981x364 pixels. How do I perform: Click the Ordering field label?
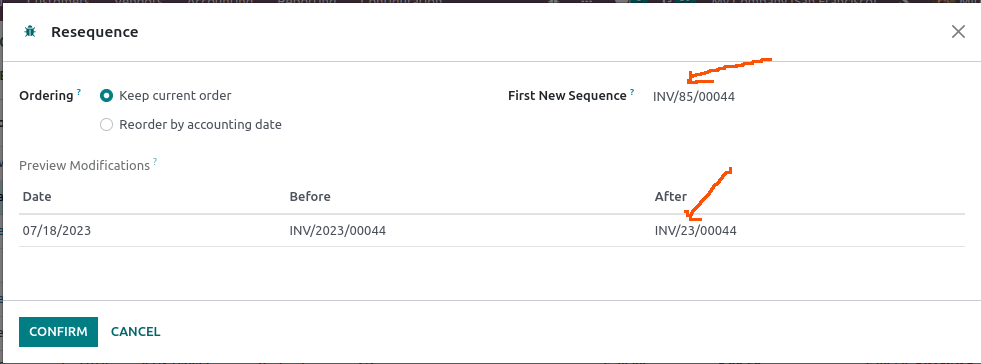coord(46,96)
